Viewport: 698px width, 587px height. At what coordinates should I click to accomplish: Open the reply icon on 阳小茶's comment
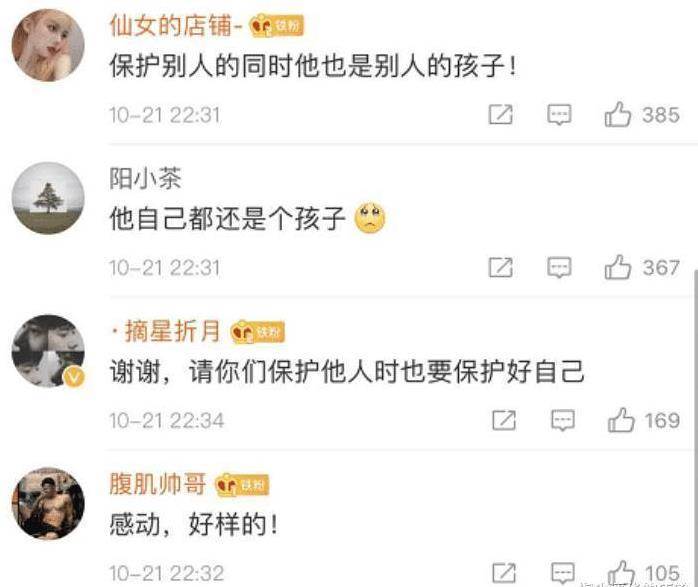(x=559, y=267)
